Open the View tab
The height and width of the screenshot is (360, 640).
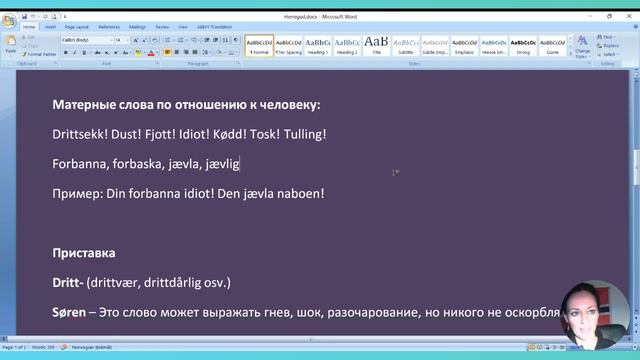[x=182, y=27]
